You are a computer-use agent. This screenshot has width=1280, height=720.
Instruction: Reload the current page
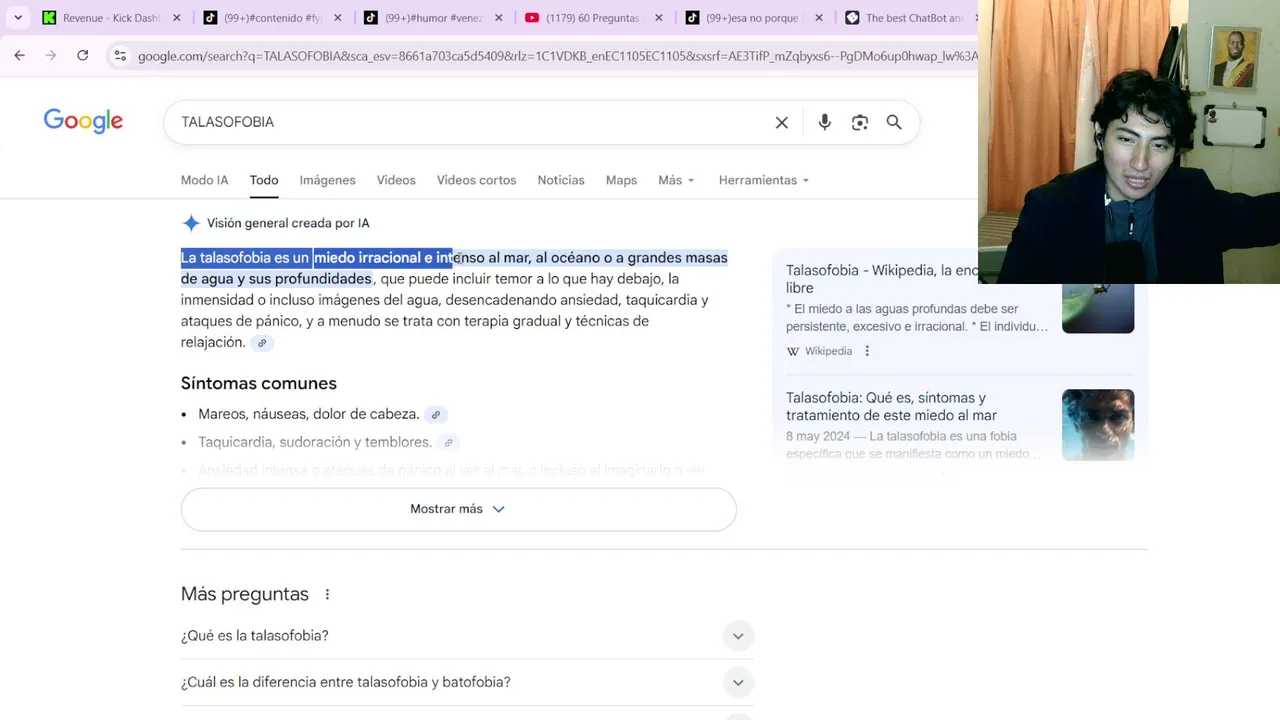pos(83,56)
